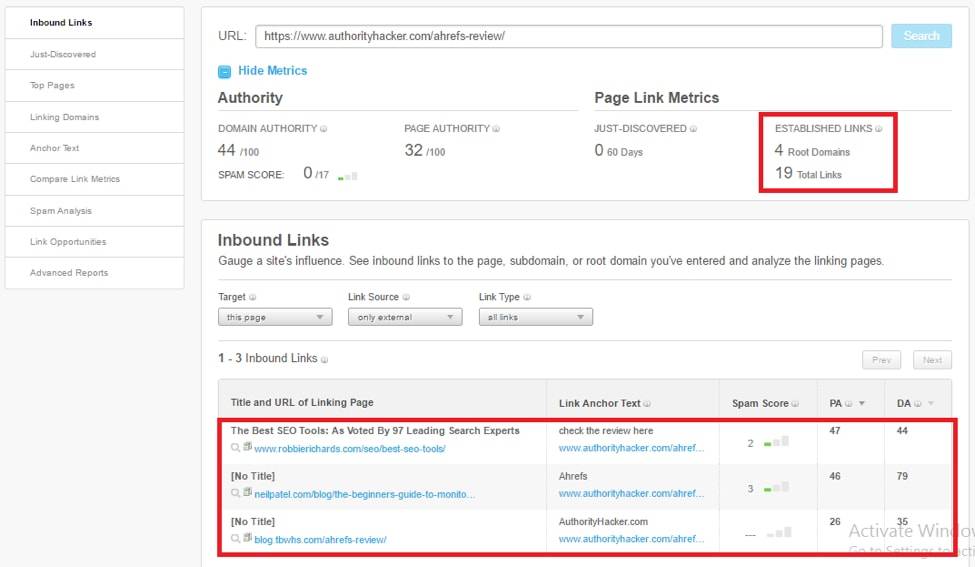Click magnifier icon for robbierichards.com row
Image resolution: width=975 pixels, height=567 pixels.
pyautogui.click(x=235, y=448)
